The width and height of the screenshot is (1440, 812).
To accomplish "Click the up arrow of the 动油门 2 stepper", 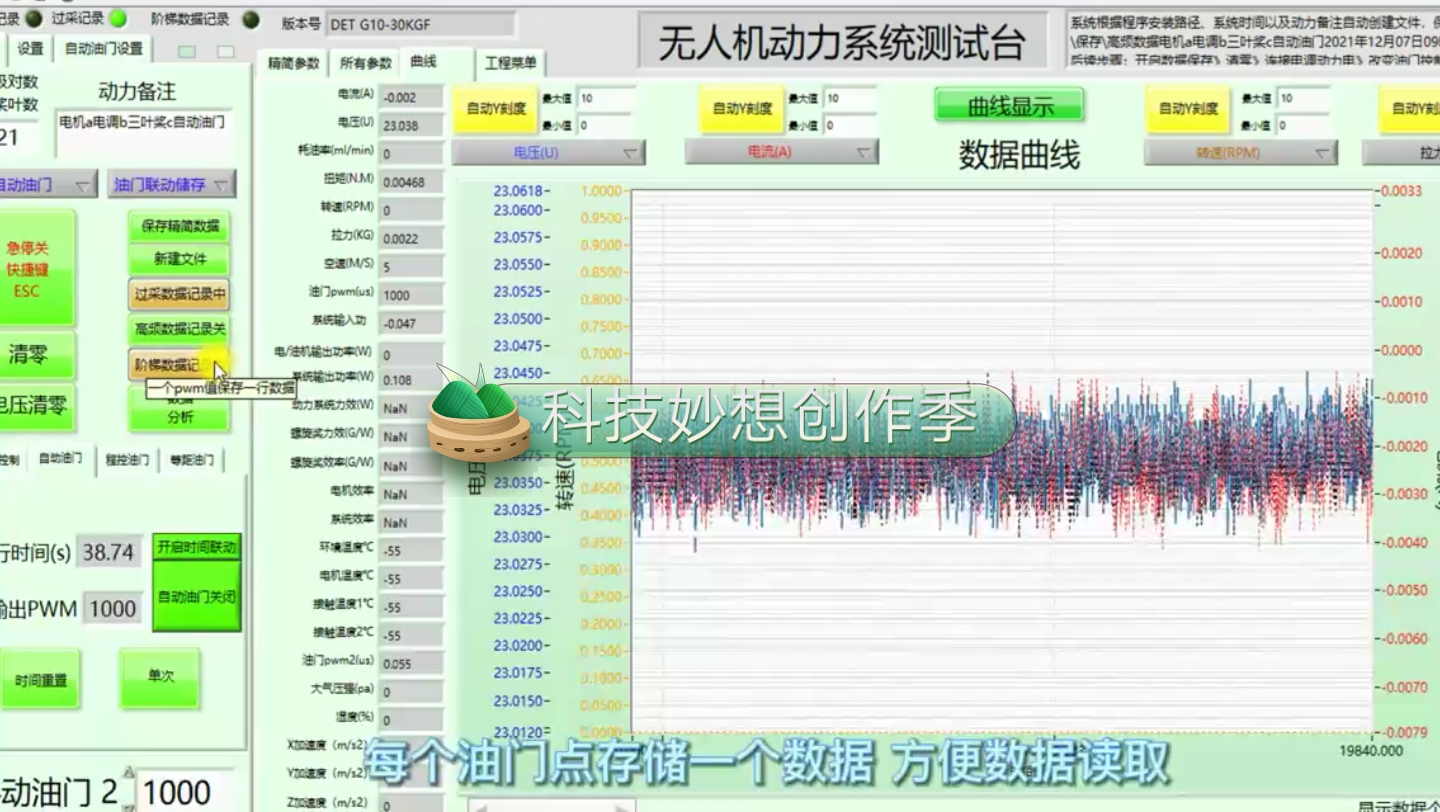I will 128,772.
